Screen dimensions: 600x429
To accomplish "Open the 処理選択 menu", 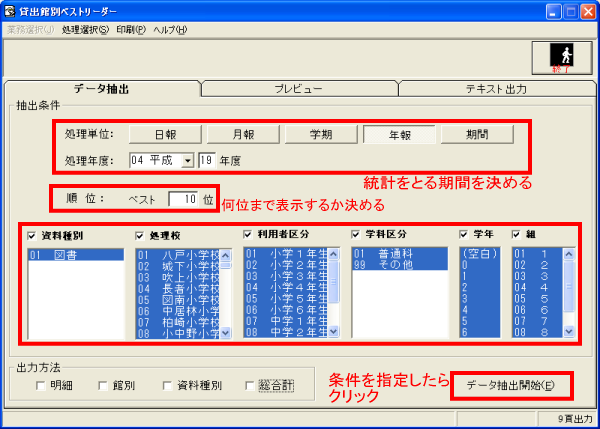I will point(85,29).
